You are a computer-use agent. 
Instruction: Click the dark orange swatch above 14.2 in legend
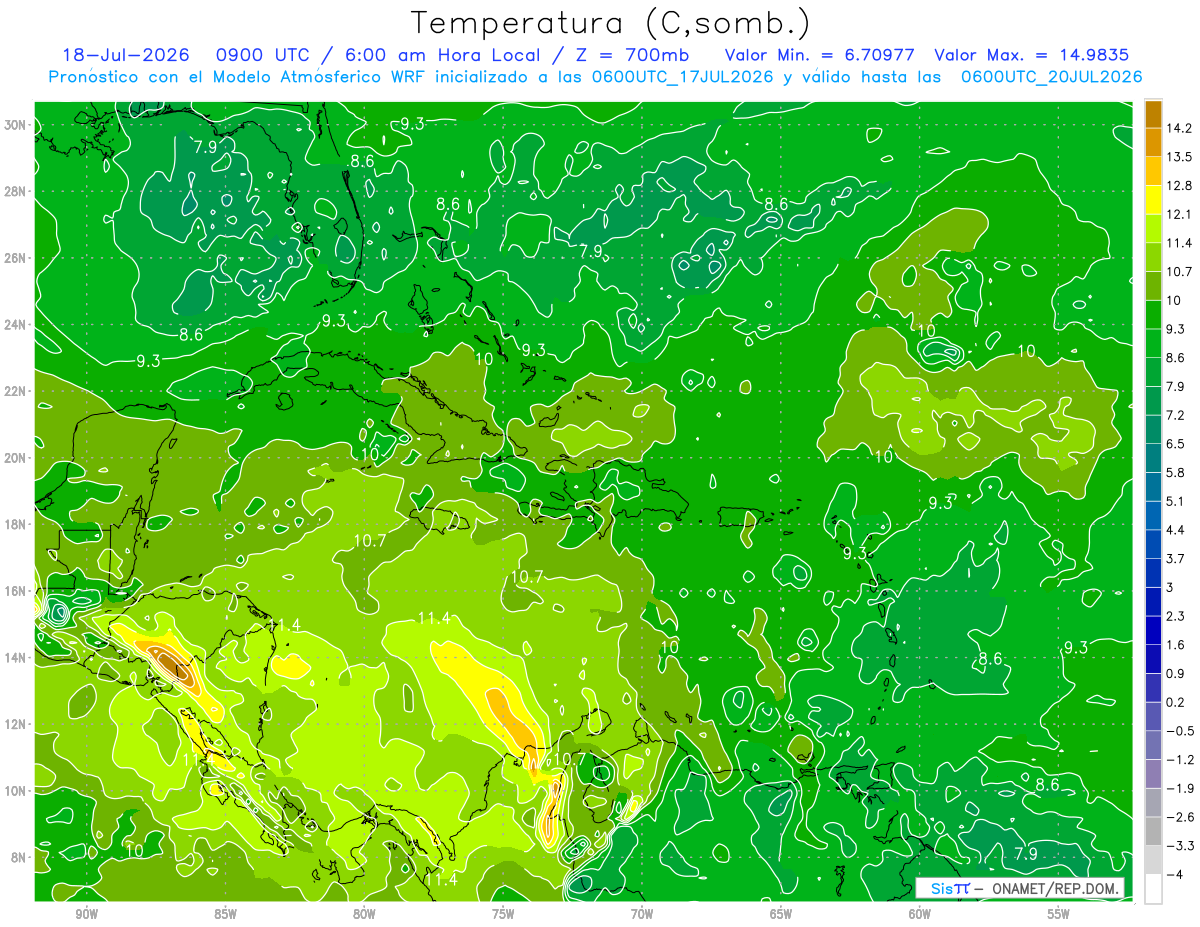coord(1153,114)
